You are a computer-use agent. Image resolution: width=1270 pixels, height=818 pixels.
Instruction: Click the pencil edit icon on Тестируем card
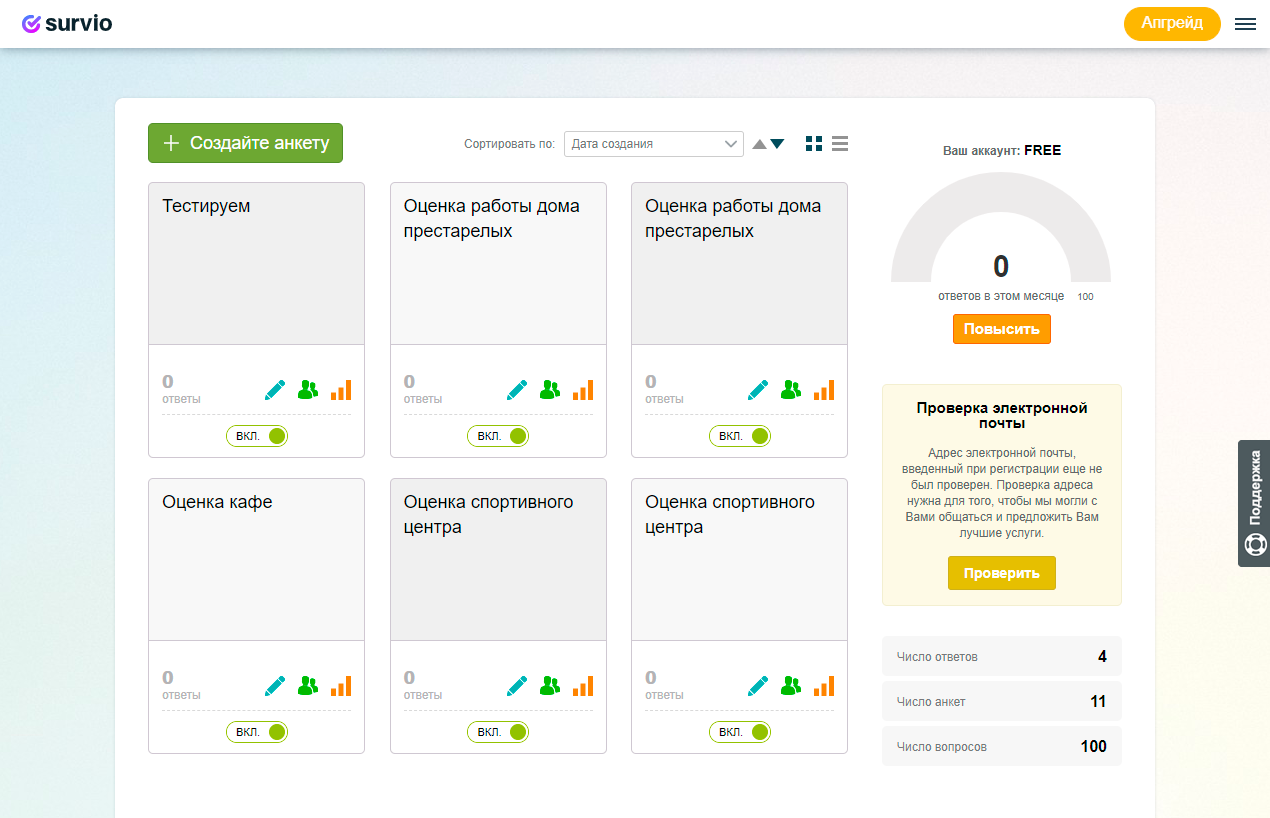point(275,390)
